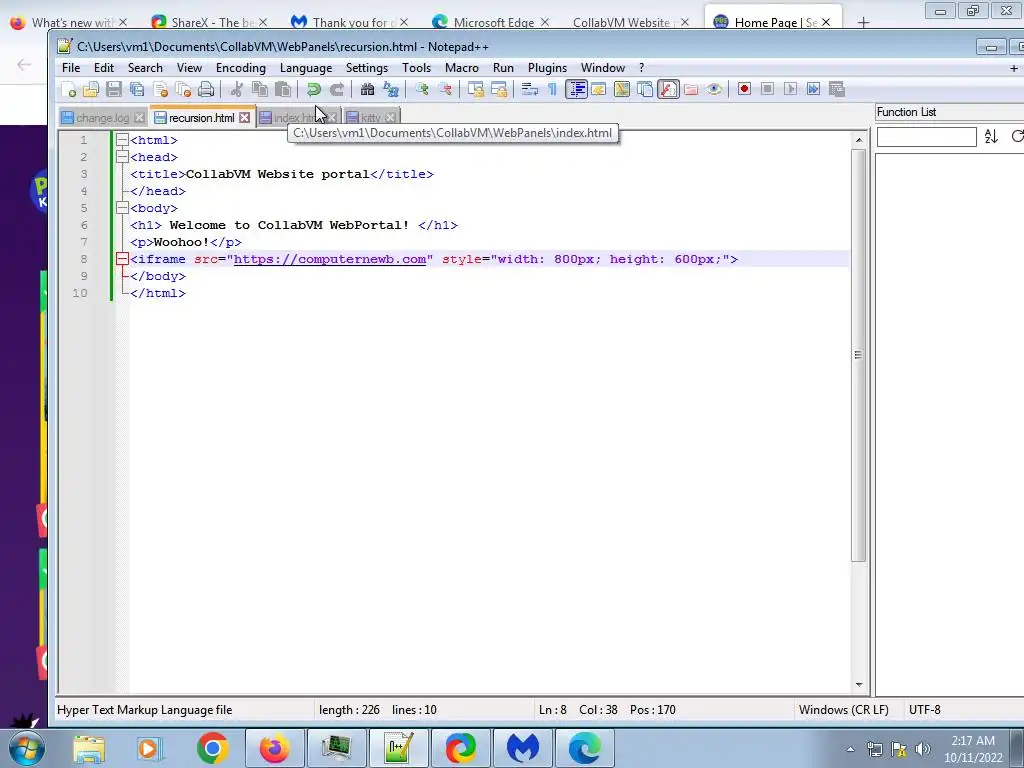Open the Settings menu

point(366,68)
